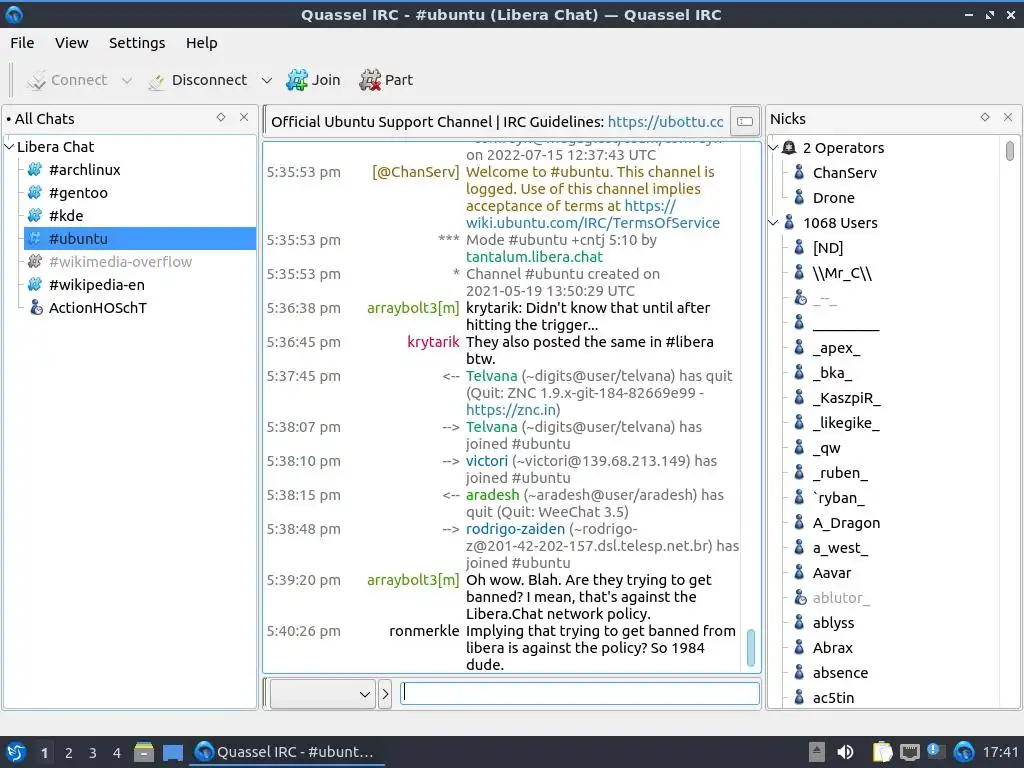
Task: Collapse the Libera Chat network tree
Action: pyautogui.click(x=9, y=147)
